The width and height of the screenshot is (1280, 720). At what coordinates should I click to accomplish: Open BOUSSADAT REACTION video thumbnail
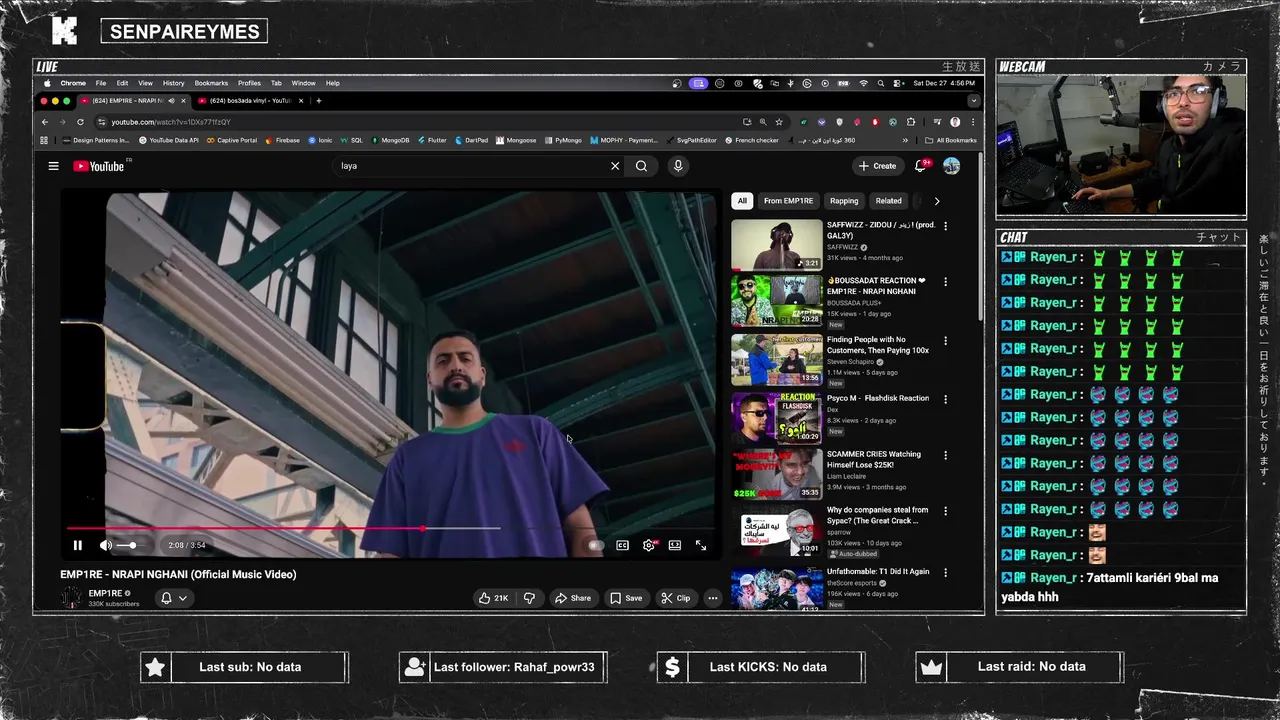point(776,301)
